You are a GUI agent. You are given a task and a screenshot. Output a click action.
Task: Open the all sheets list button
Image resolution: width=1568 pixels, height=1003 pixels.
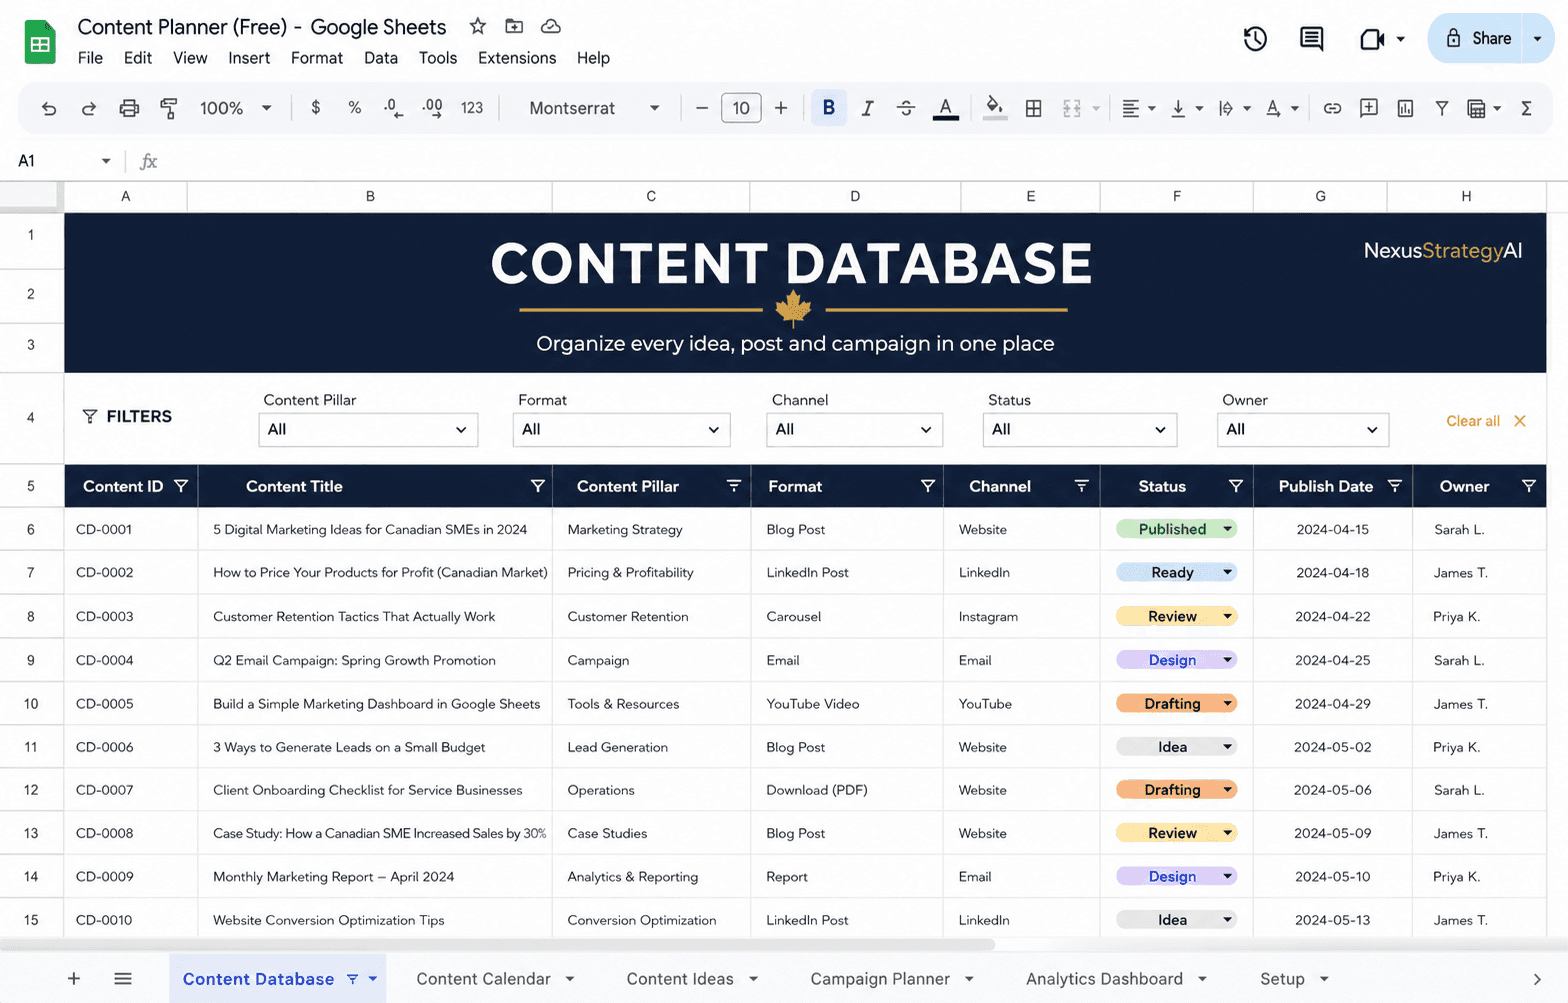point(123,979)
